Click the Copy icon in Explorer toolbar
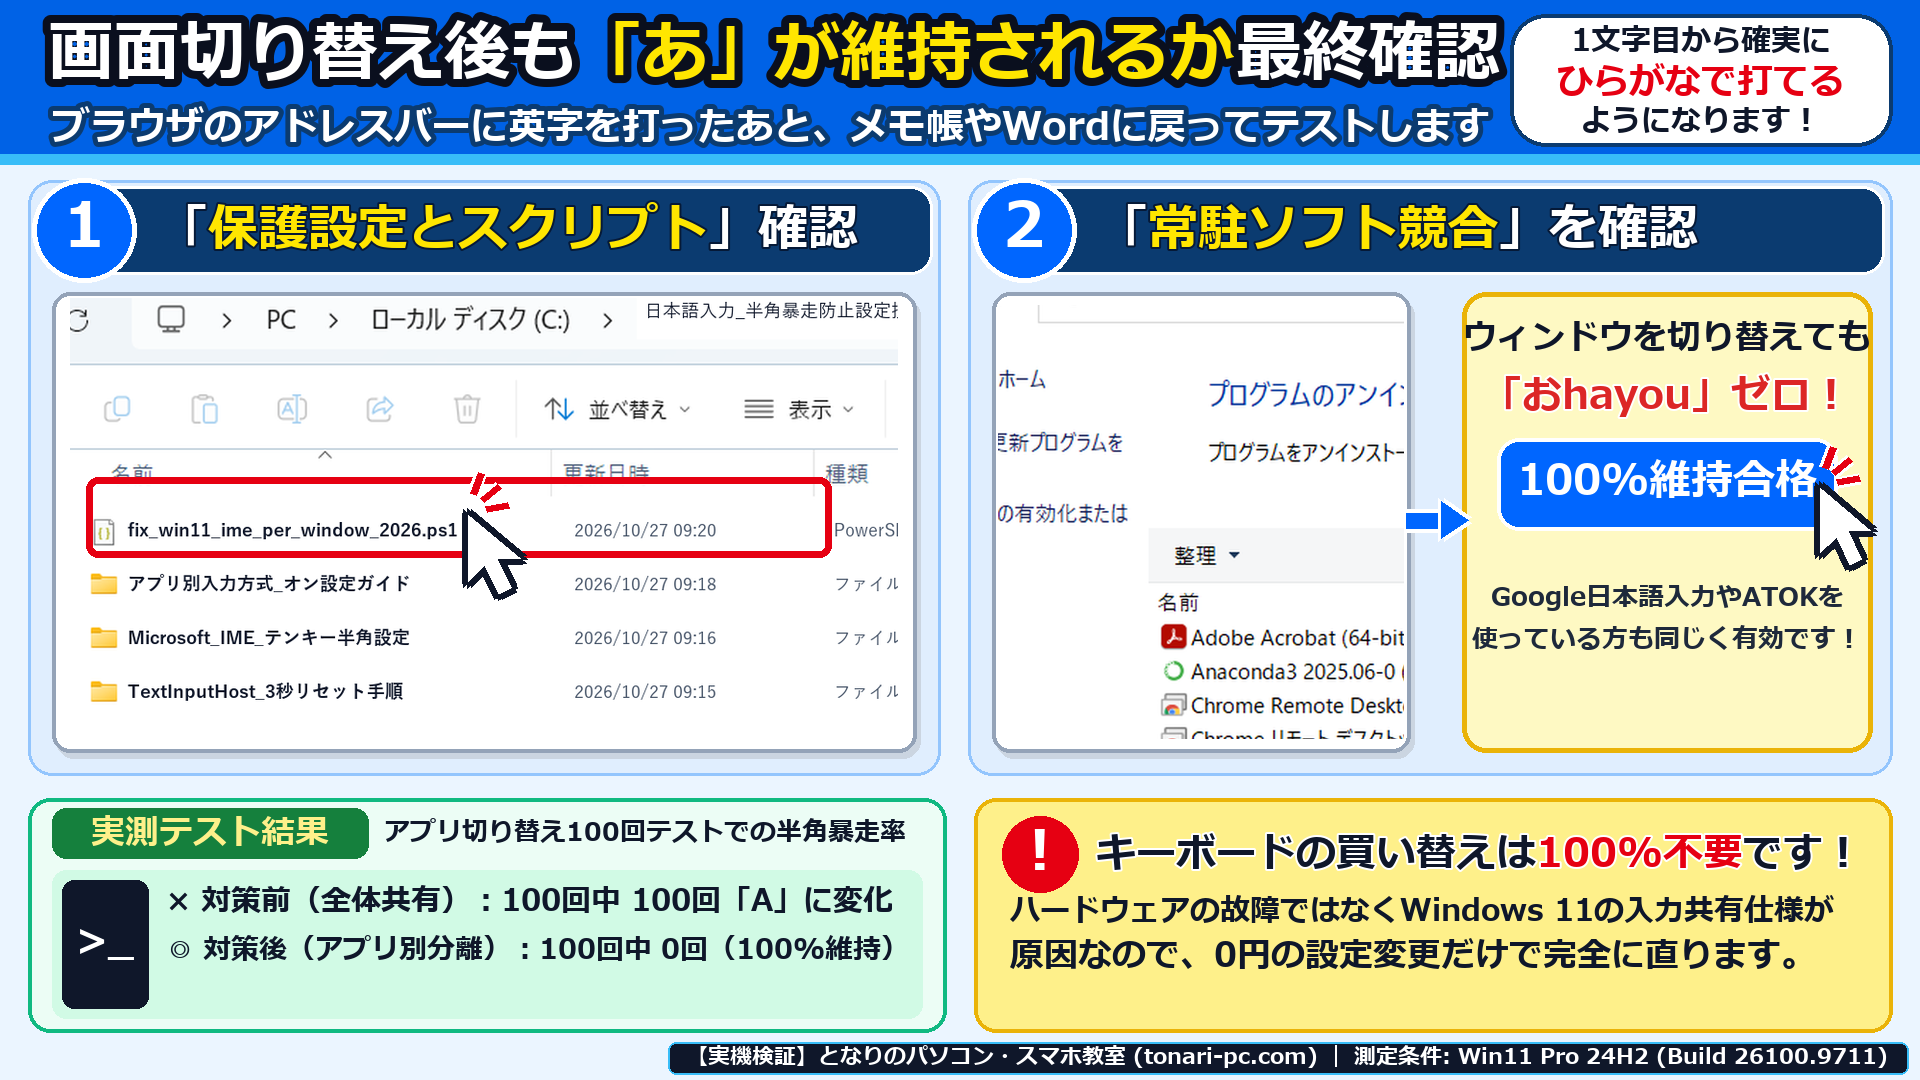 point(117,409)
